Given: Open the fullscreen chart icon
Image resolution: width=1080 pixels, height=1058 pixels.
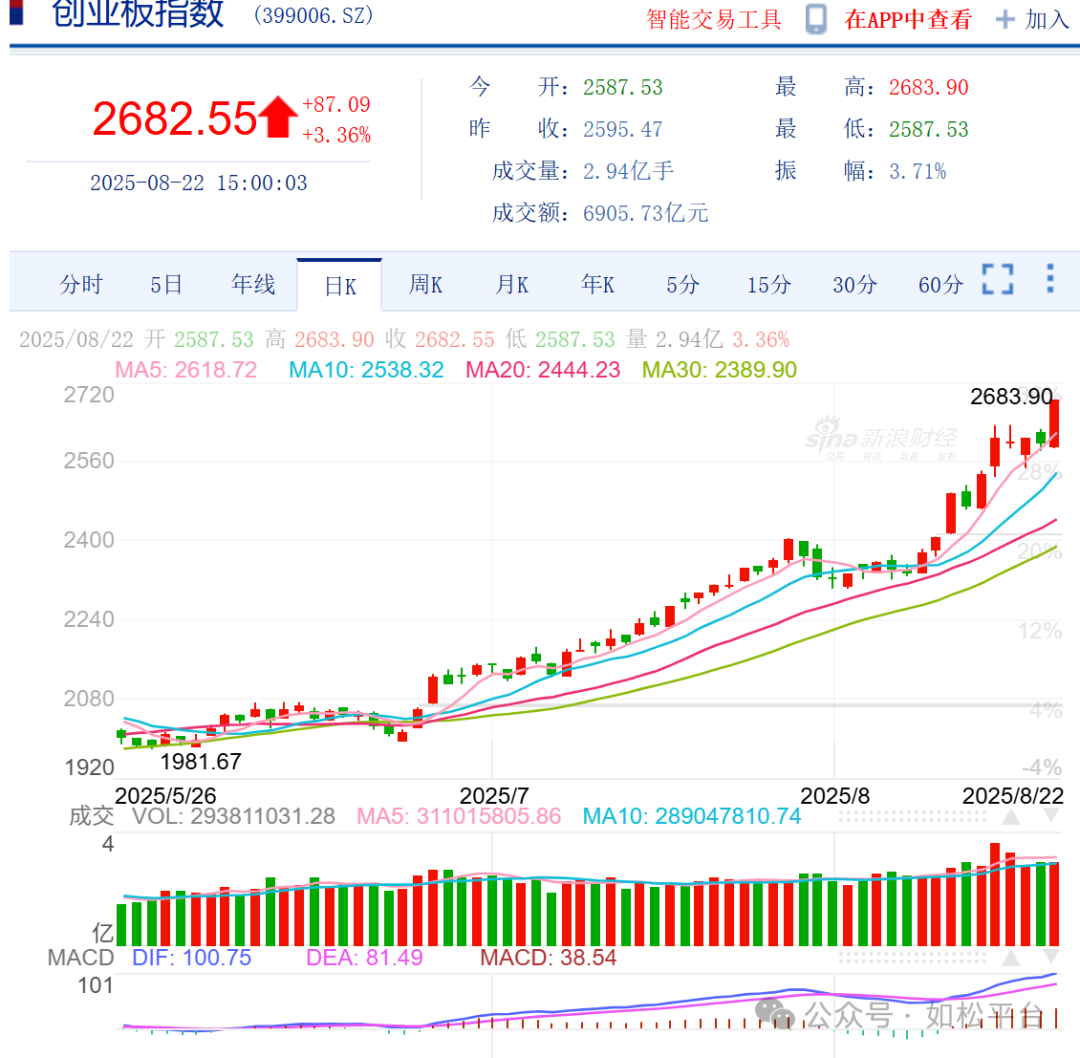Looking at the screenshot, I should (997, 280).
